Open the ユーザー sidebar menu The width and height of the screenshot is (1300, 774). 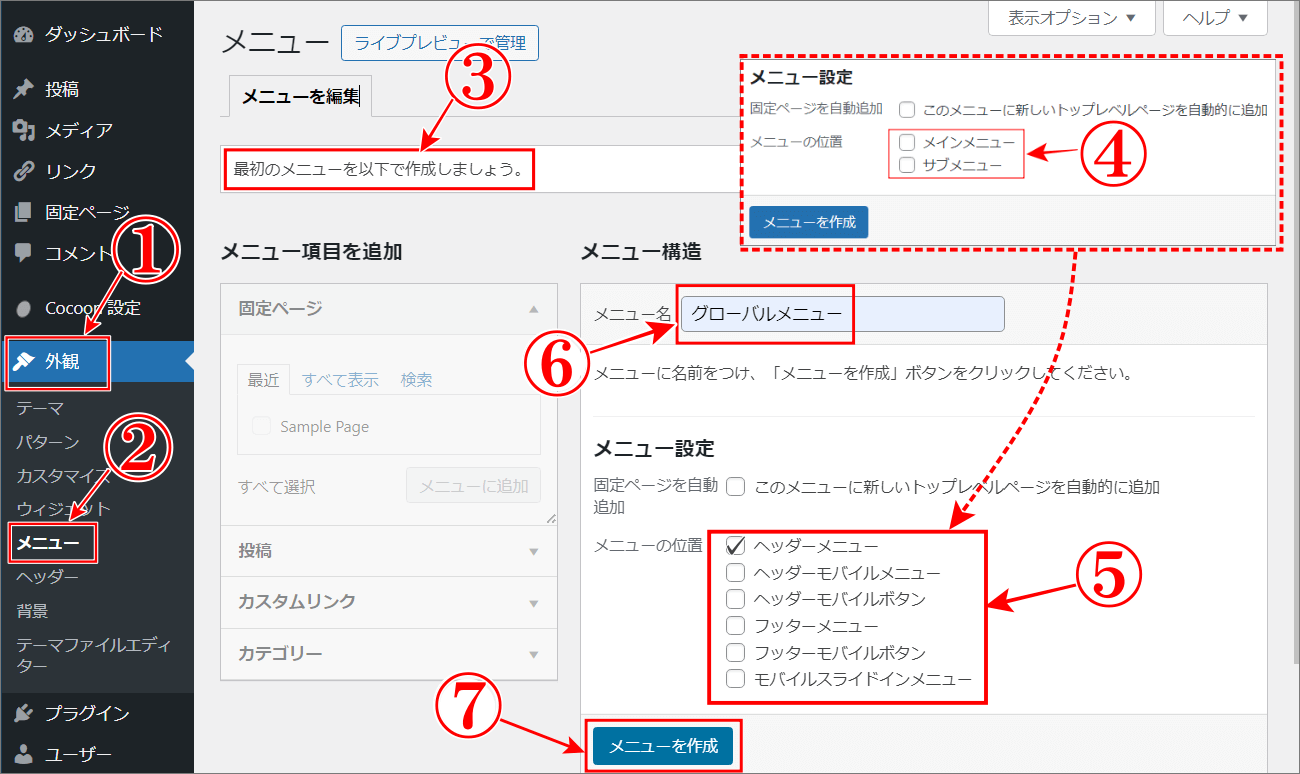point(97,754)
